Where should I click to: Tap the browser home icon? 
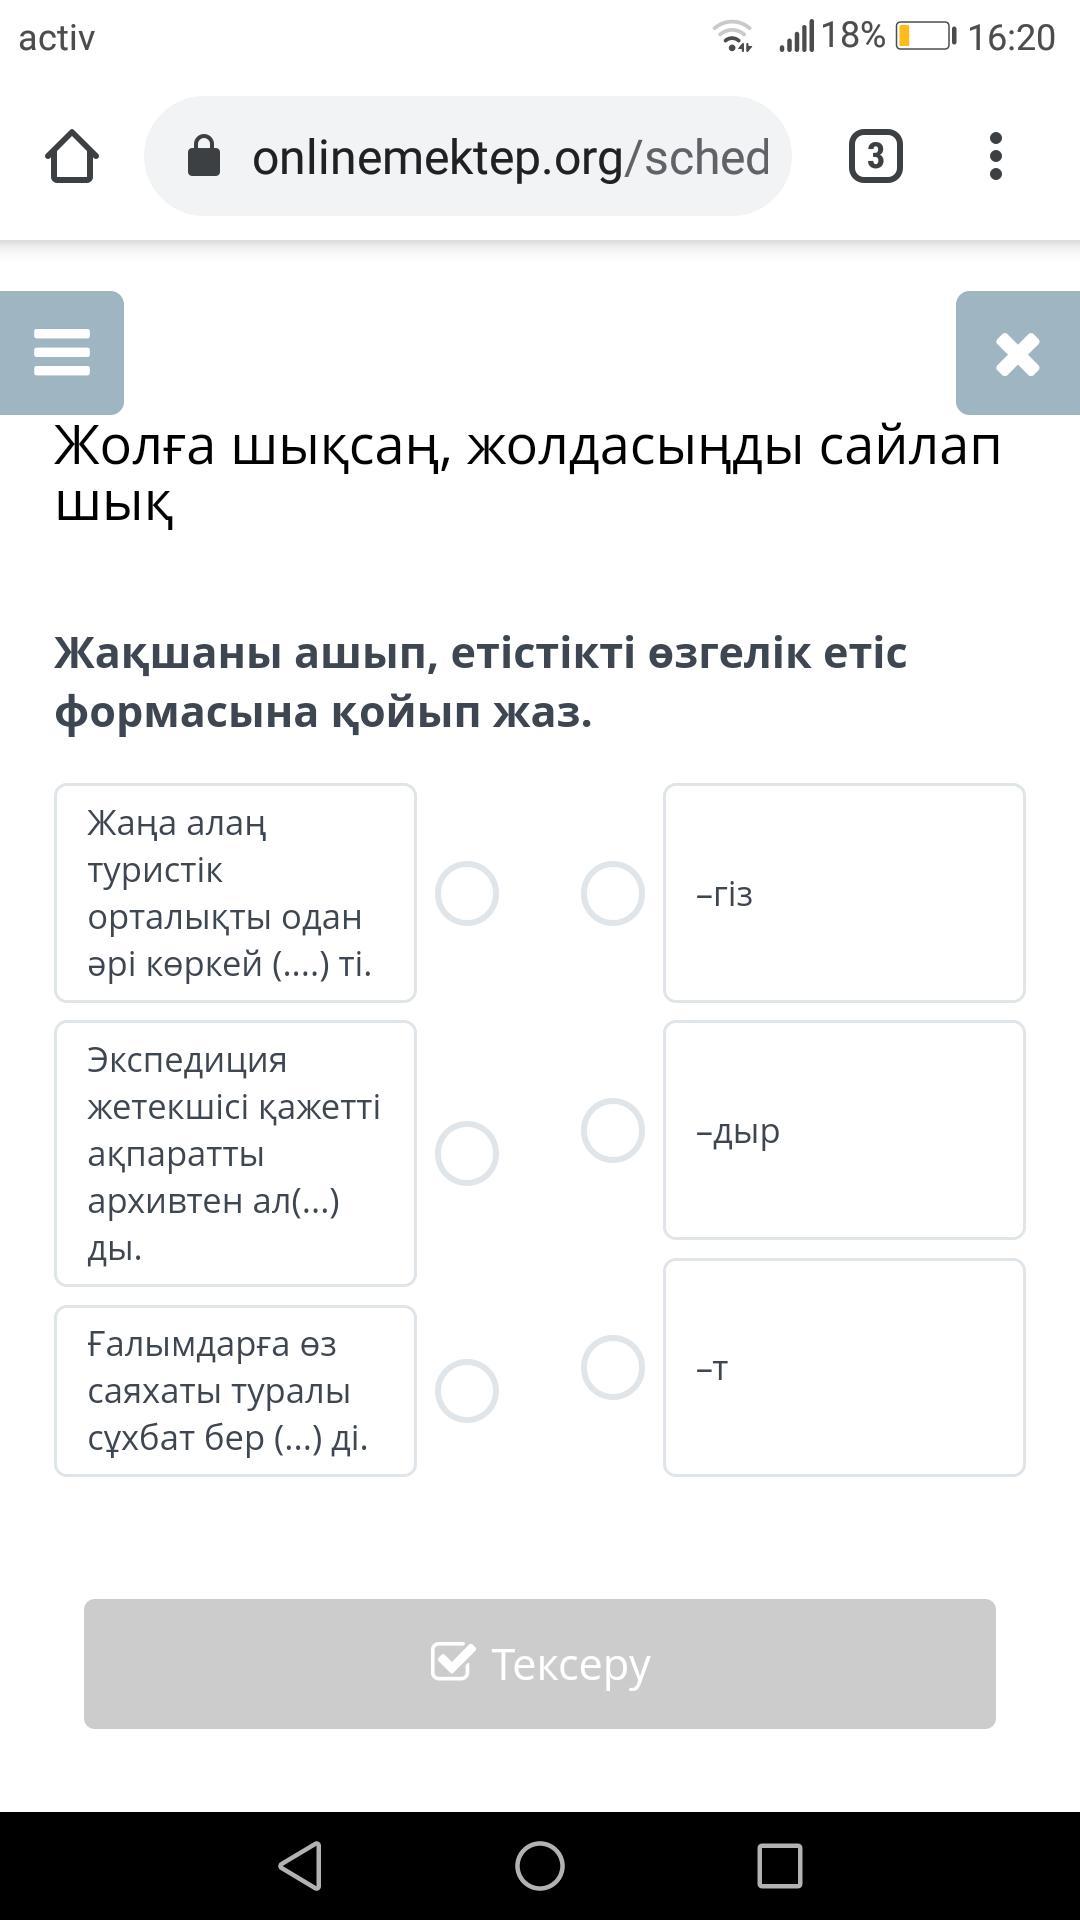(x=72, y=157)
